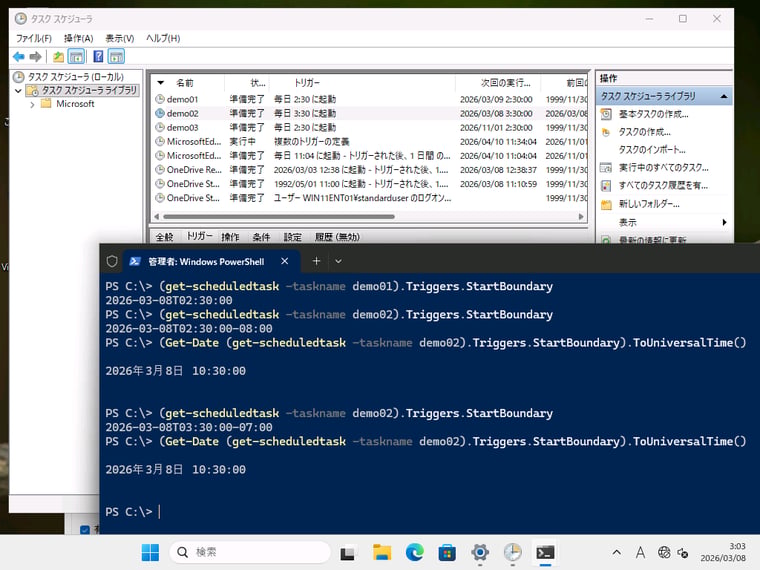The height and width of the screenshot is (570, 760).
Task: Open the 表示(V) menu
Action: [120, 38]
